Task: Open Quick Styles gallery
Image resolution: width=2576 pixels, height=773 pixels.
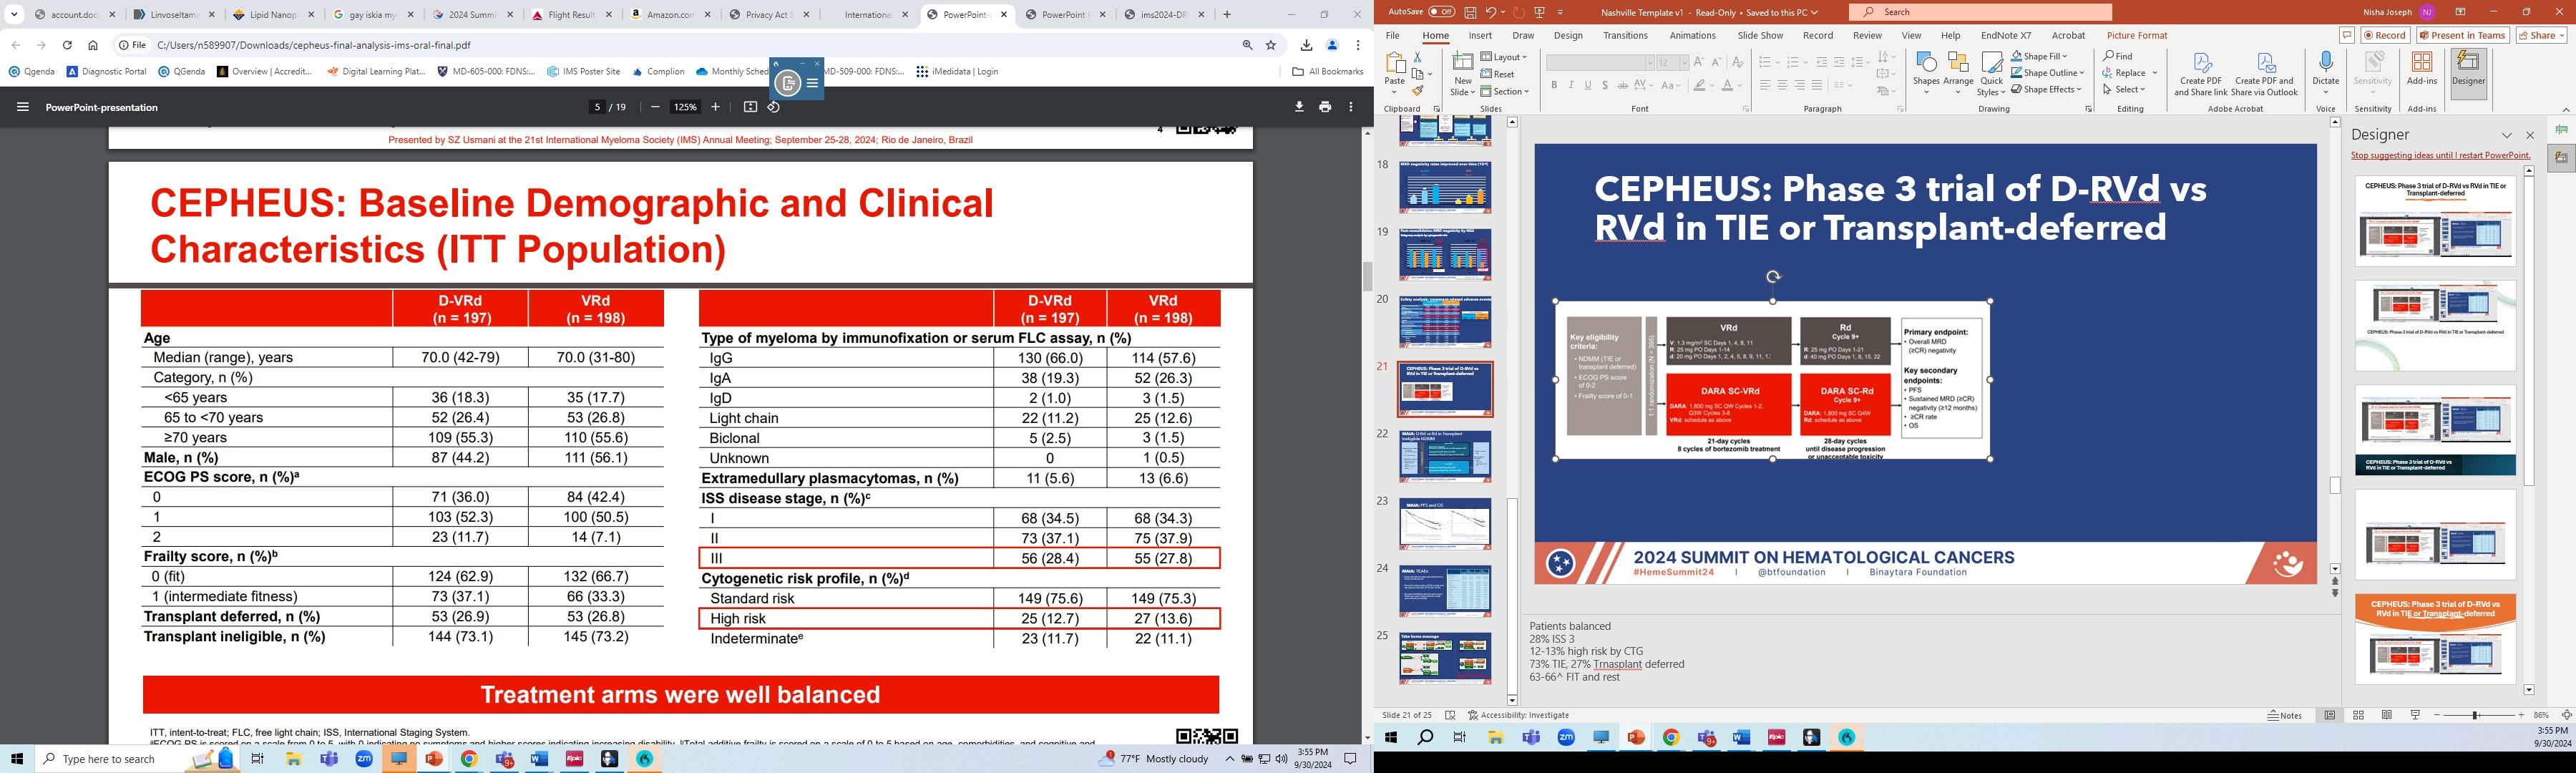Action: tap(1991, 73)
